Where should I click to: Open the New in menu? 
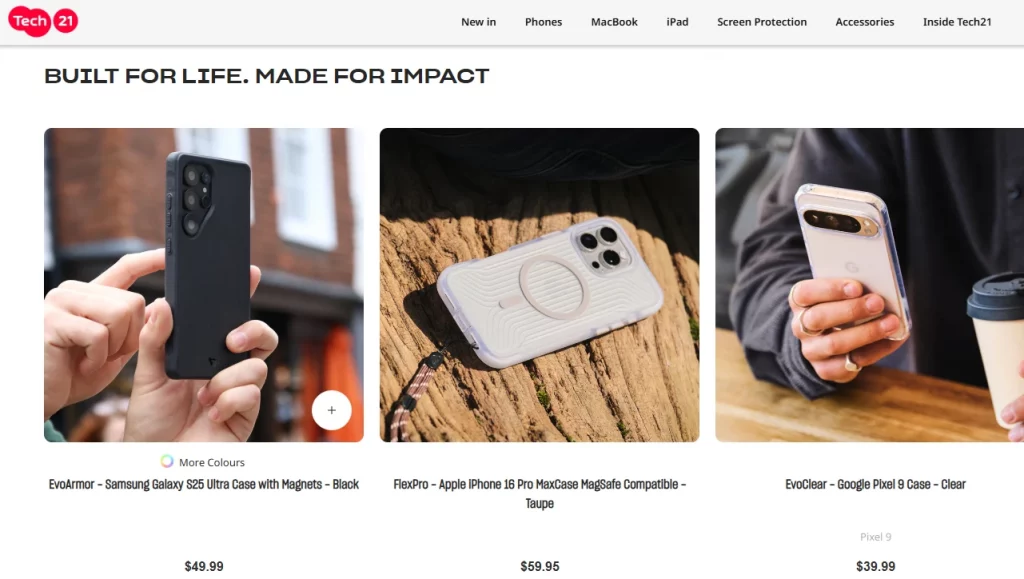[478, 22]
